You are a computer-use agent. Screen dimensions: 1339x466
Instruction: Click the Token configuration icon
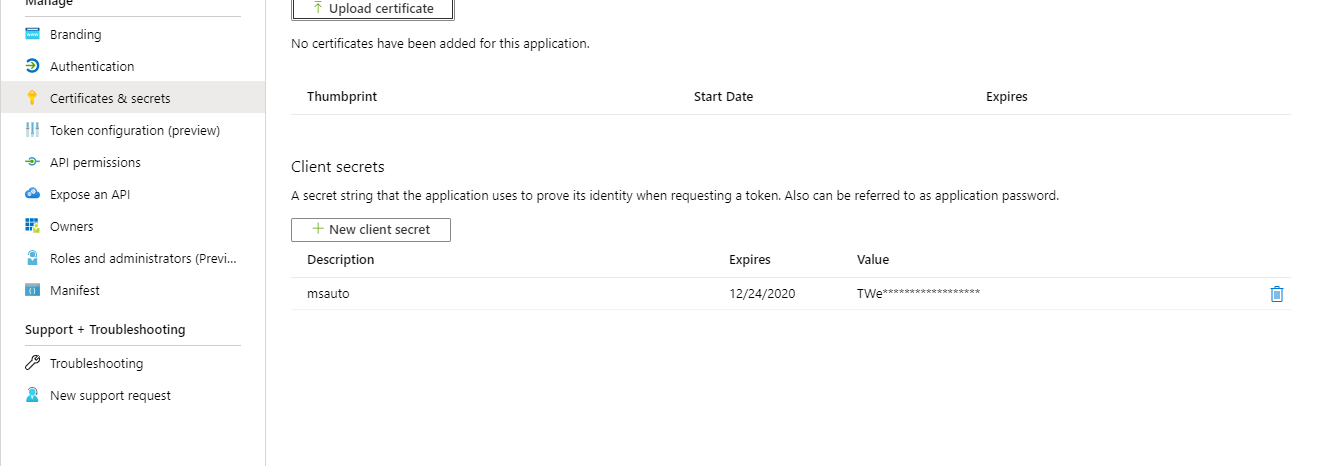(x=32, y=130)
